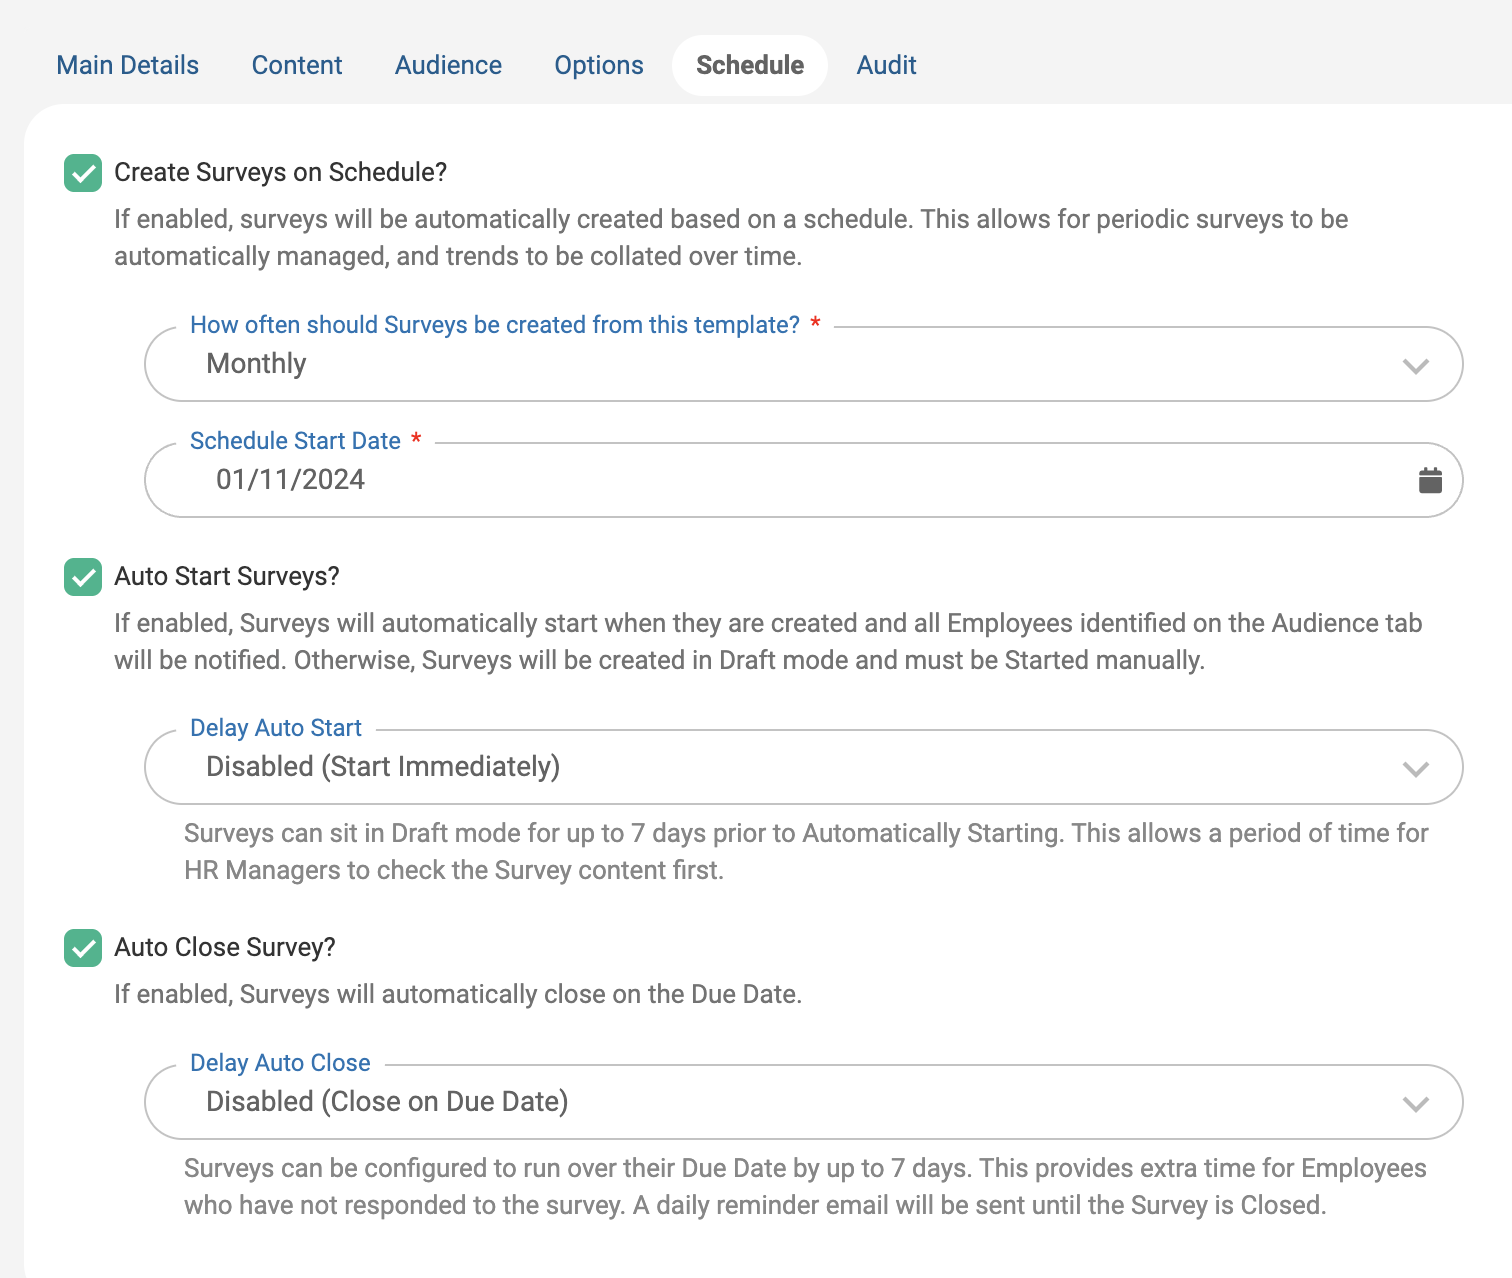This screenshot has width=1512, height=1278.
Task: Toggle the Auto Start Surveys checkbox
Action: (x=83, y=577)
